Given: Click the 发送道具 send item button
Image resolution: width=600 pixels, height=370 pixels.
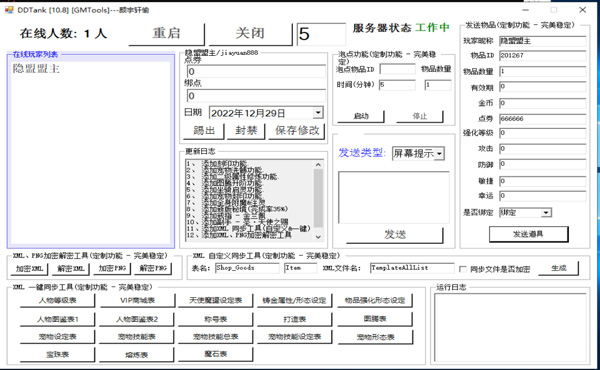Looking at the screenshot, I should point(528,234).
